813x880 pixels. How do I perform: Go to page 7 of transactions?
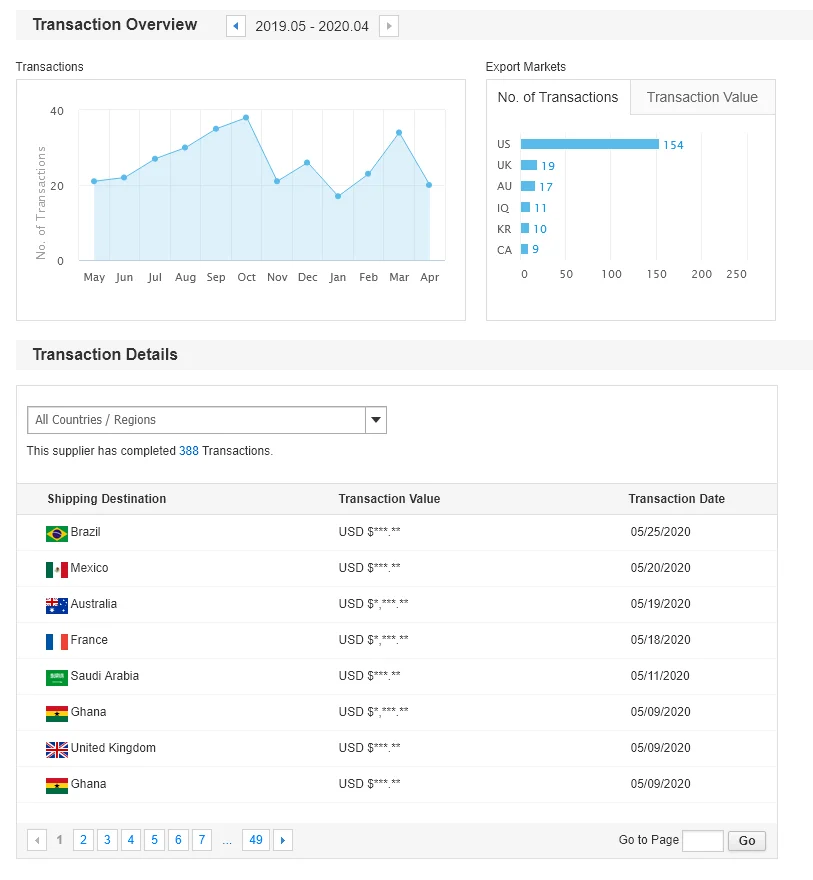coord(202,840)
